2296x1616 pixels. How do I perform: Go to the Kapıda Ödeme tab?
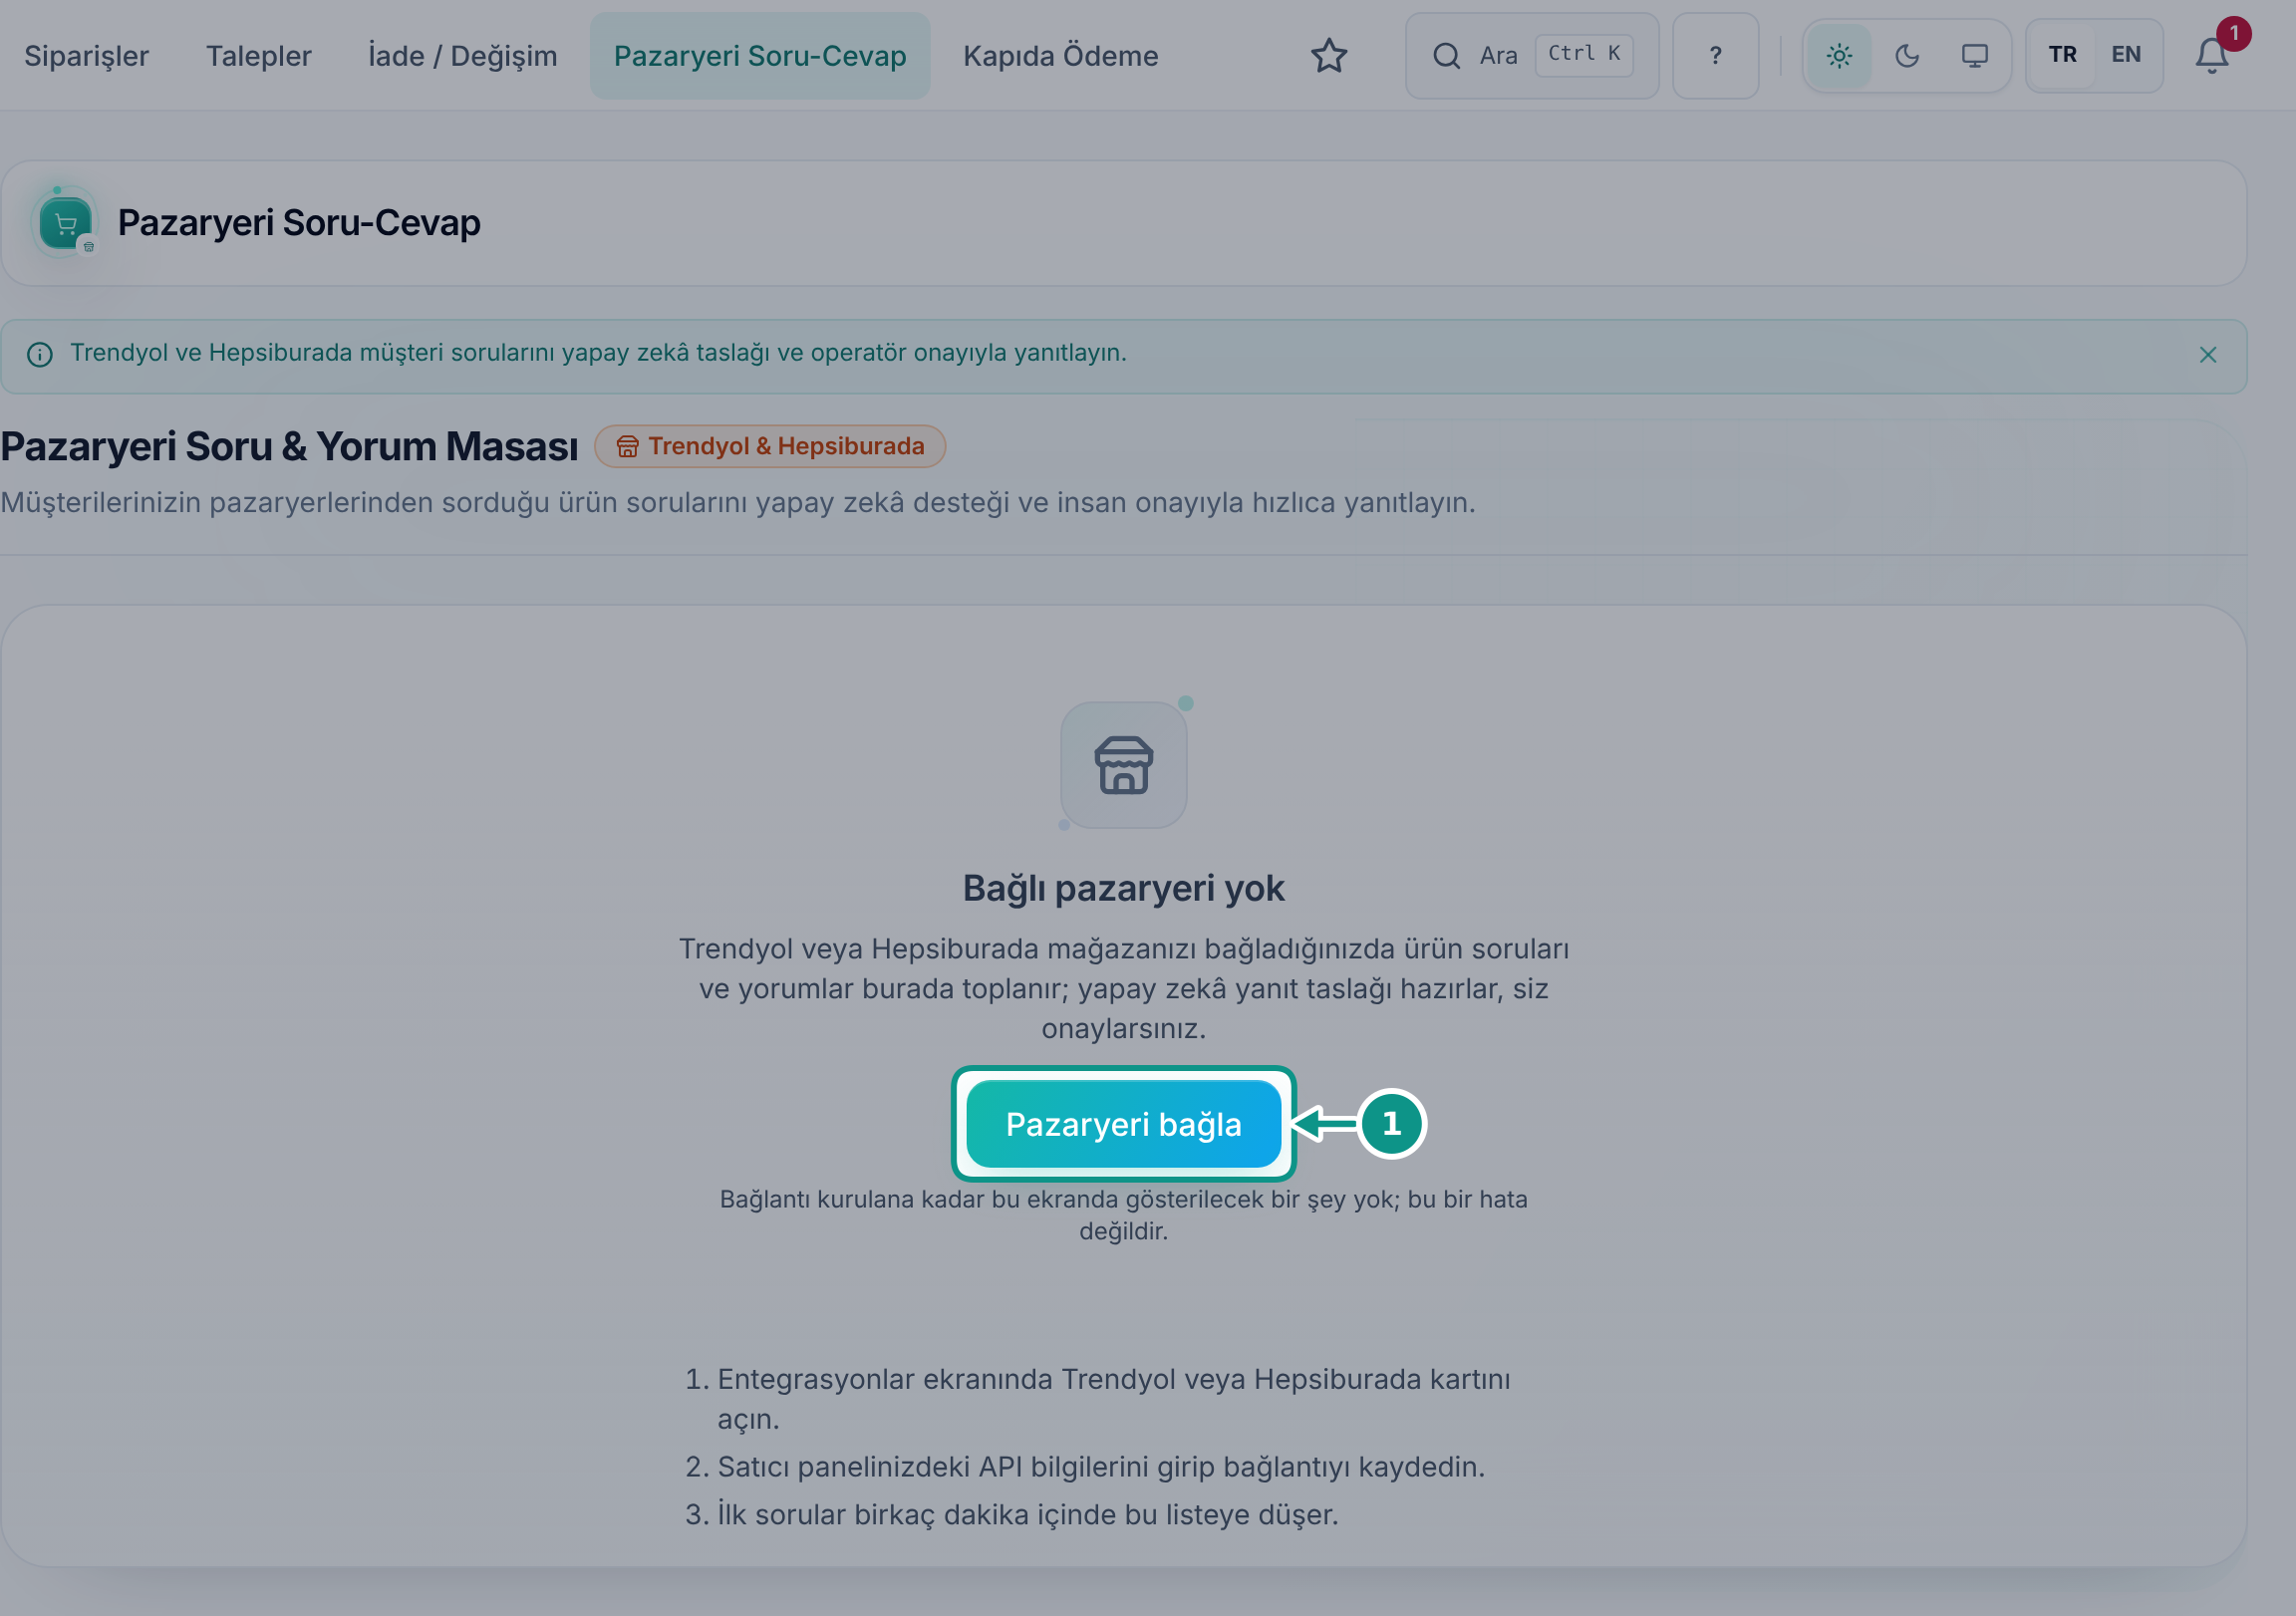click(1060, 56)
